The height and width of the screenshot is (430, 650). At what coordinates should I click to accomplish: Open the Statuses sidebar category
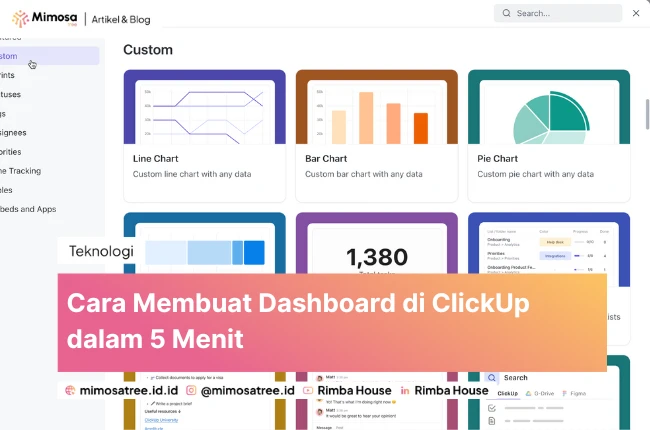pos(10,95)
